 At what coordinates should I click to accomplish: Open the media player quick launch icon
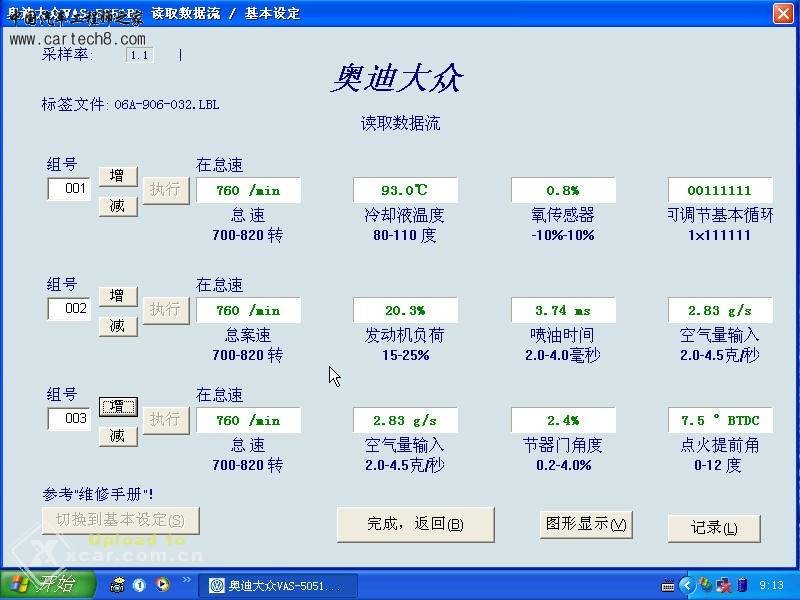(162, 585)
